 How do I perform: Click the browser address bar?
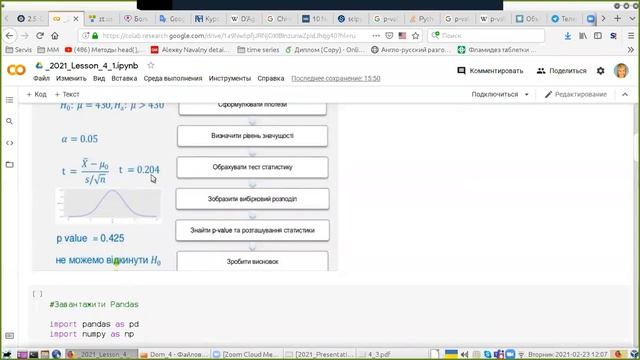coord(229,36)
